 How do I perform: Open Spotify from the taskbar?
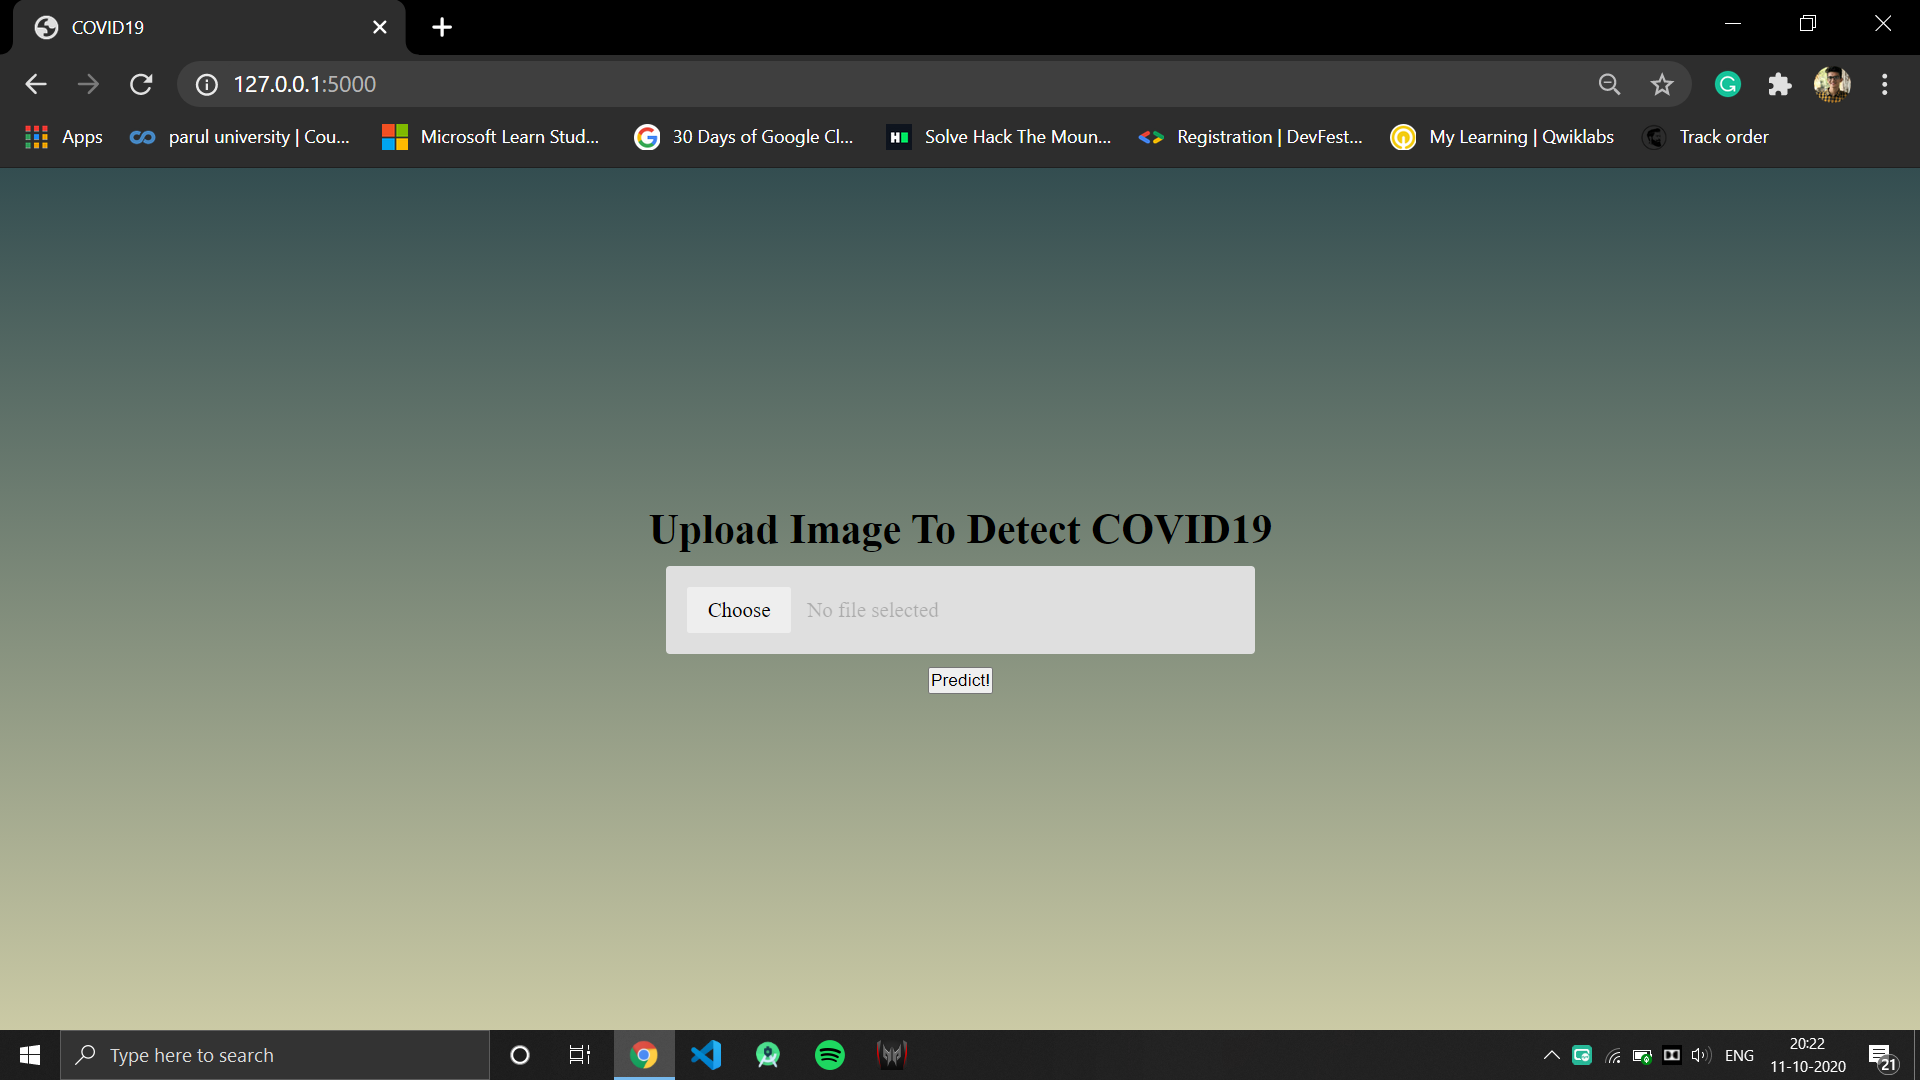[829, 1055]
